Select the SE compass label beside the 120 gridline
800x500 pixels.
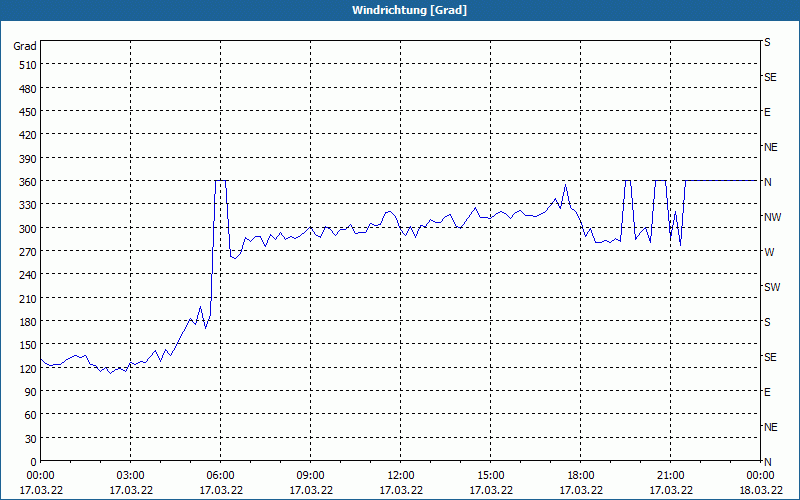[770, 357]
